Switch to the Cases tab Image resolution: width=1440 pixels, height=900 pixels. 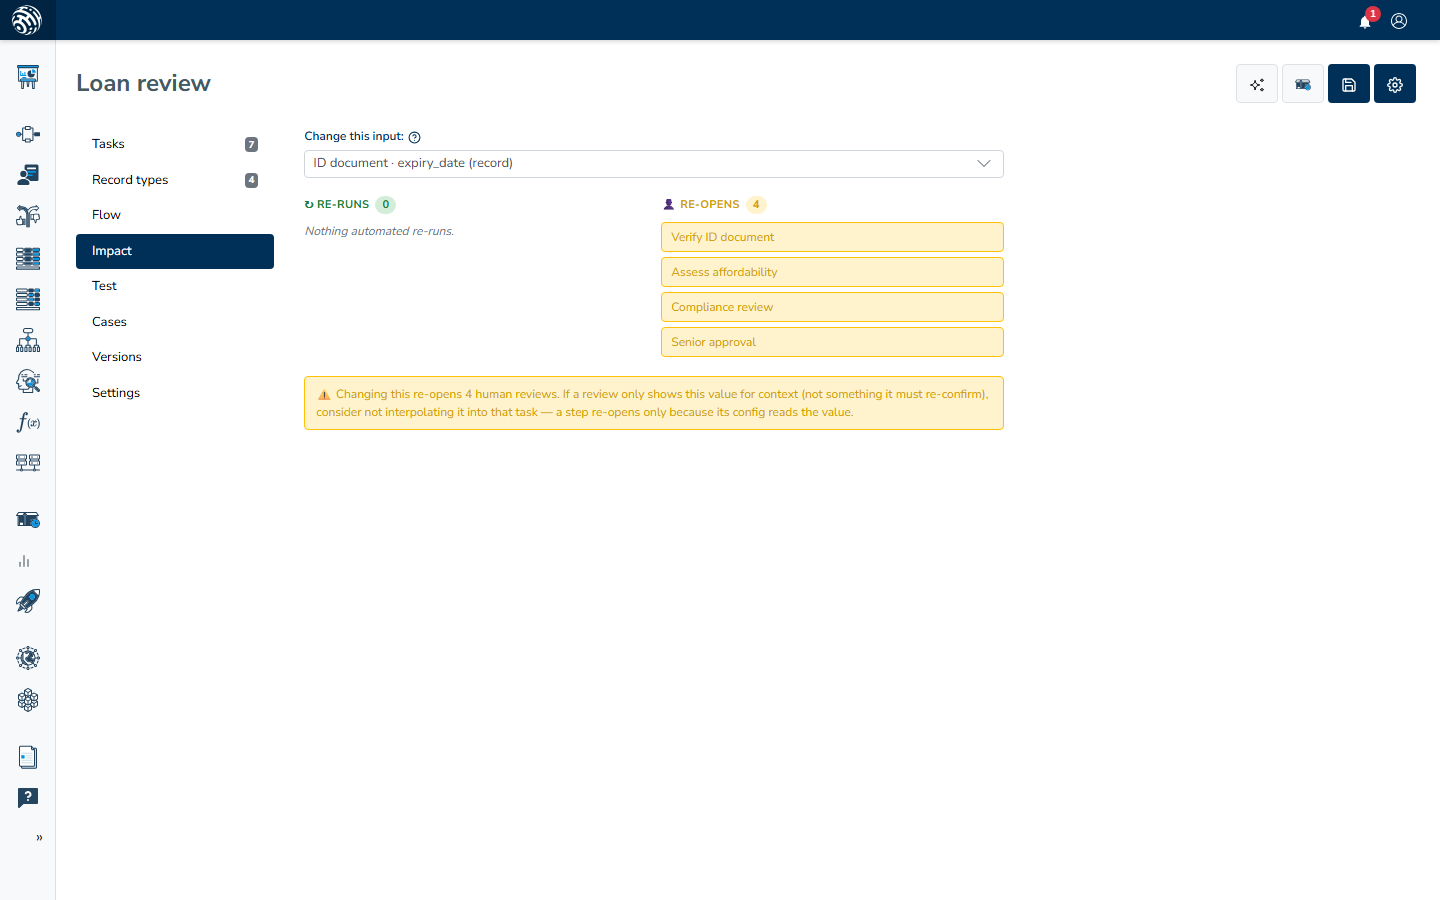click(175, 322)
